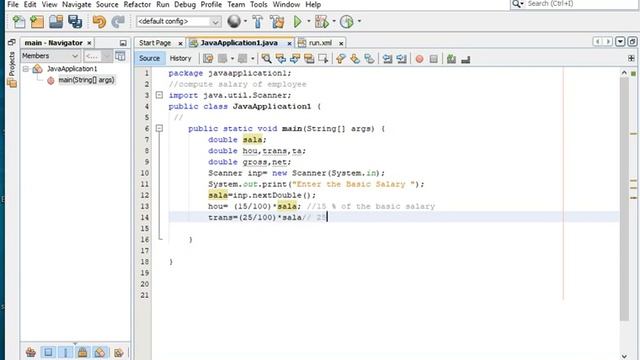The image size is (640, 360).
Task: Click the Profile Project clock icon
Action: coord(347,21)
